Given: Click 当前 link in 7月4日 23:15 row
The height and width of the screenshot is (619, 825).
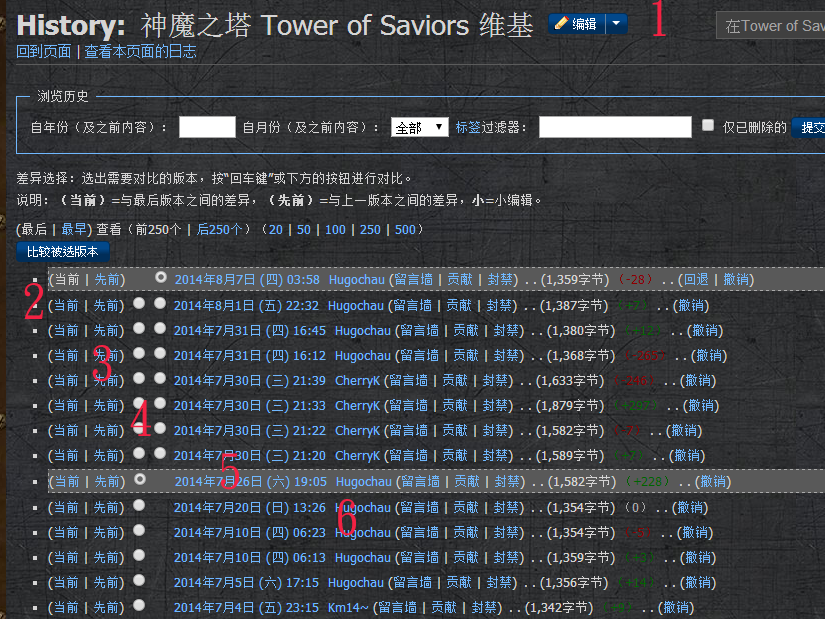Looking at the screenshot, I should tap(66, 607).
